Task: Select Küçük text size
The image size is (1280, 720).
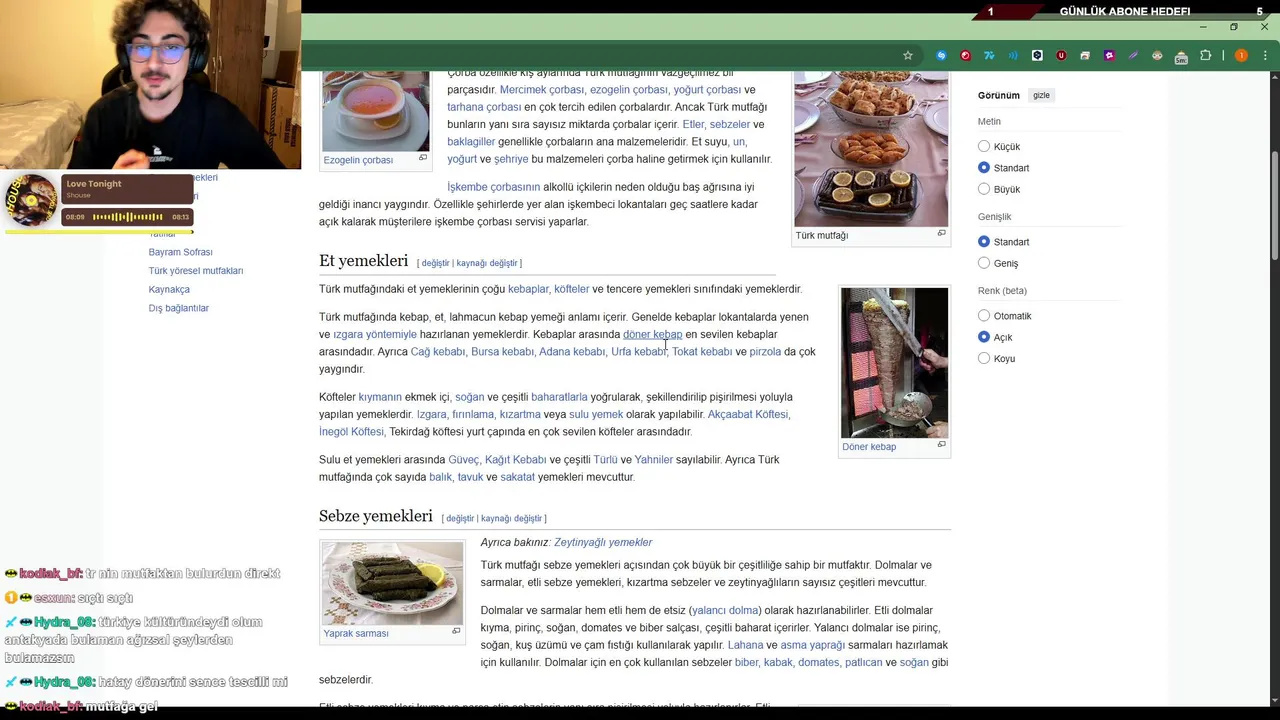Action: tap(984, 146)
